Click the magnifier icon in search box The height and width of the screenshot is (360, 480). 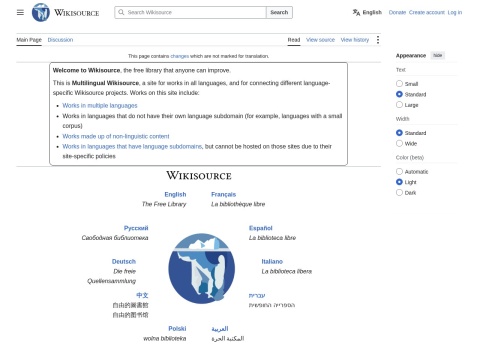pyautogui.click(x=121, y=12)
